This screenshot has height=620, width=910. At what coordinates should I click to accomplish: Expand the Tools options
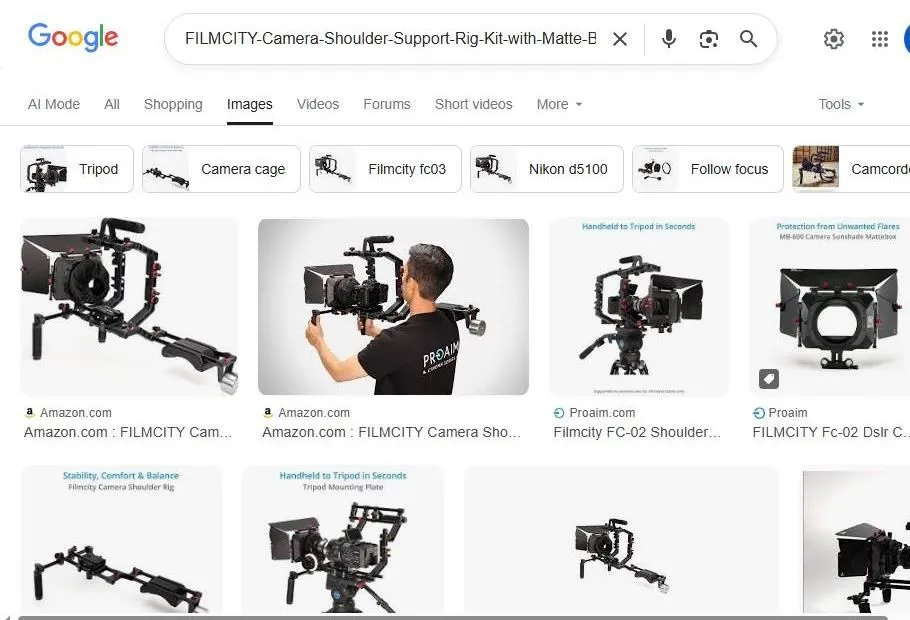point(840,104)
